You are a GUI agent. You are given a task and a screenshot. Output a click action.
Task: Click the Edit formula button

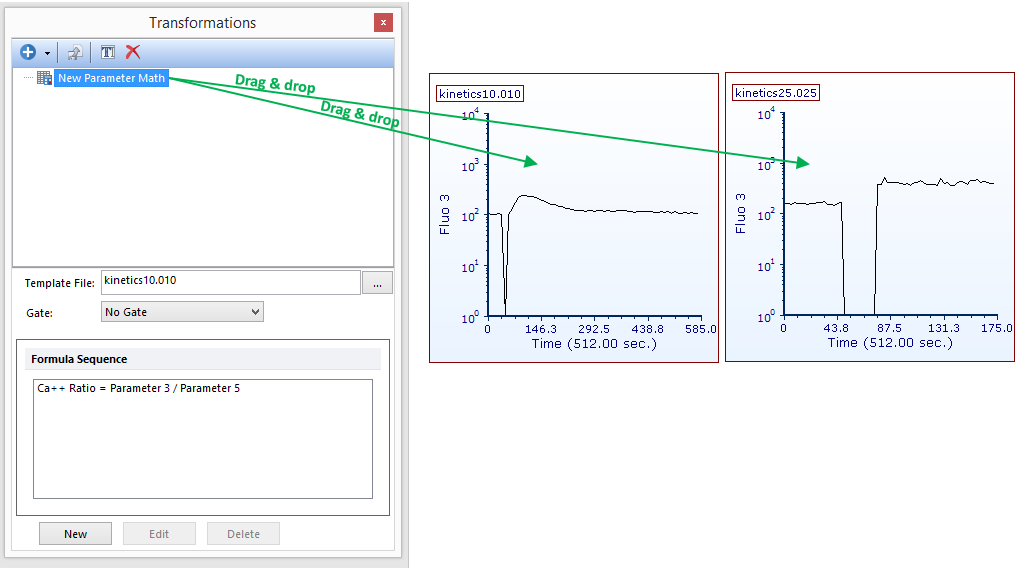pyautogui.click(x=159, y=534)
